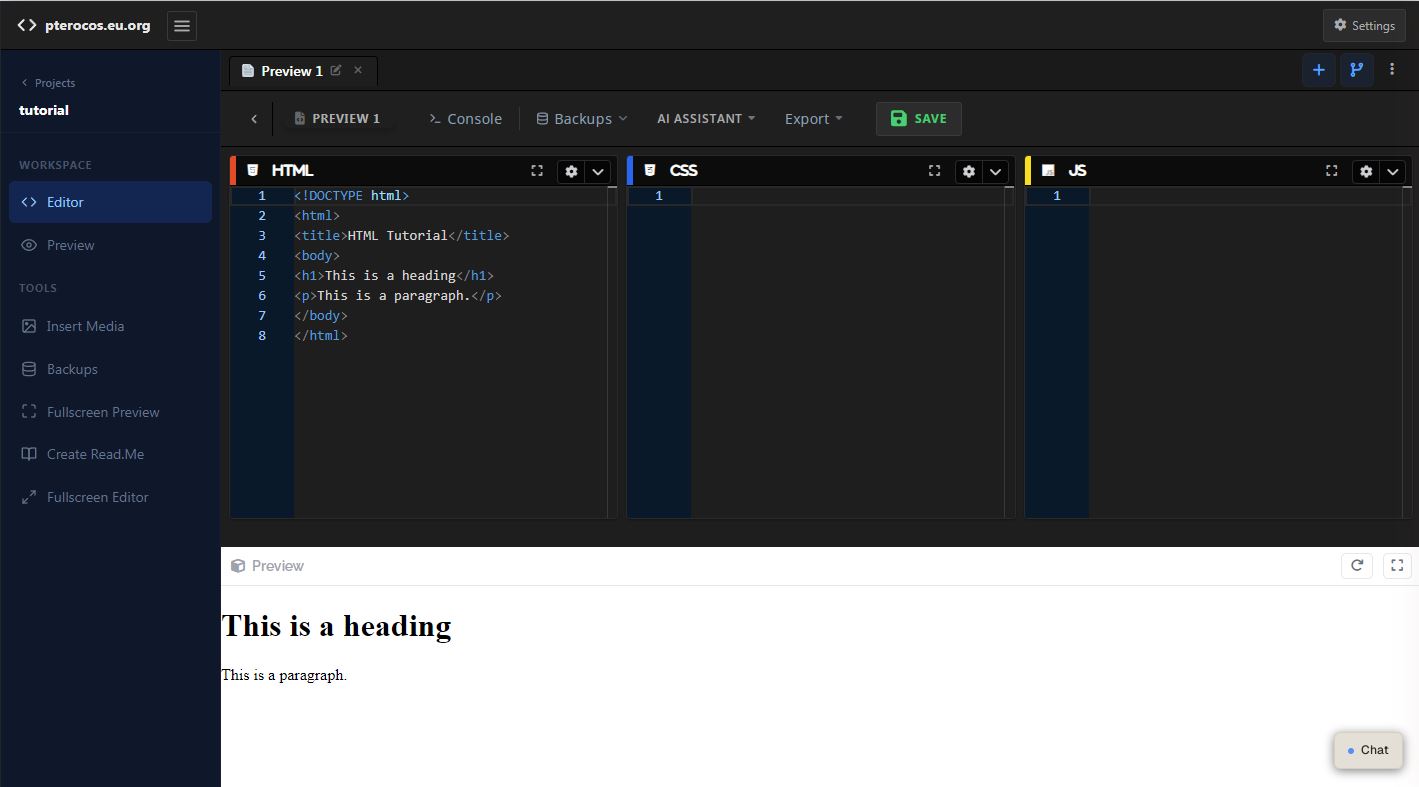Click into the CSS code editor
Viewport: 1419px width, 787px height.
[x=848, y=352]
